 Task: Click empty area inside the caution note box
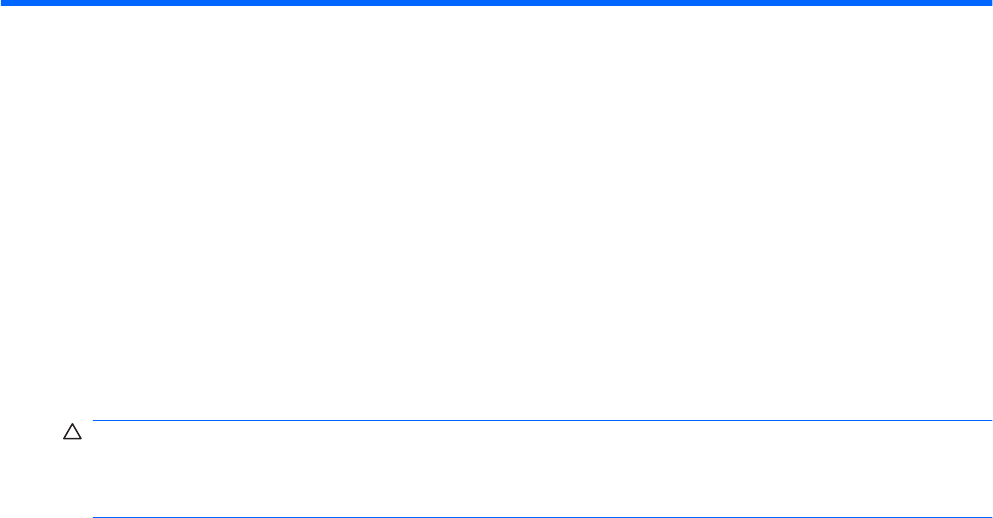click(x=542, y=469)
